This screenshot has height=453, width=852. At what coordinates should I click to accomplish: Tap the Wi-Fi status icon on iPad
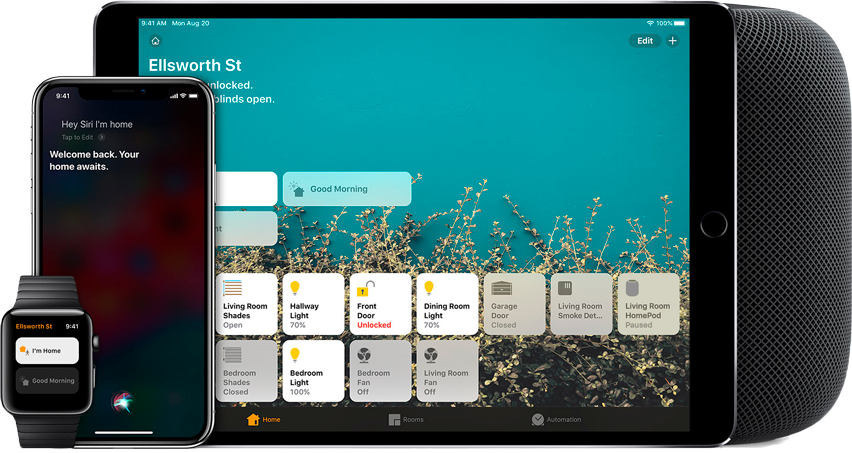650,23
